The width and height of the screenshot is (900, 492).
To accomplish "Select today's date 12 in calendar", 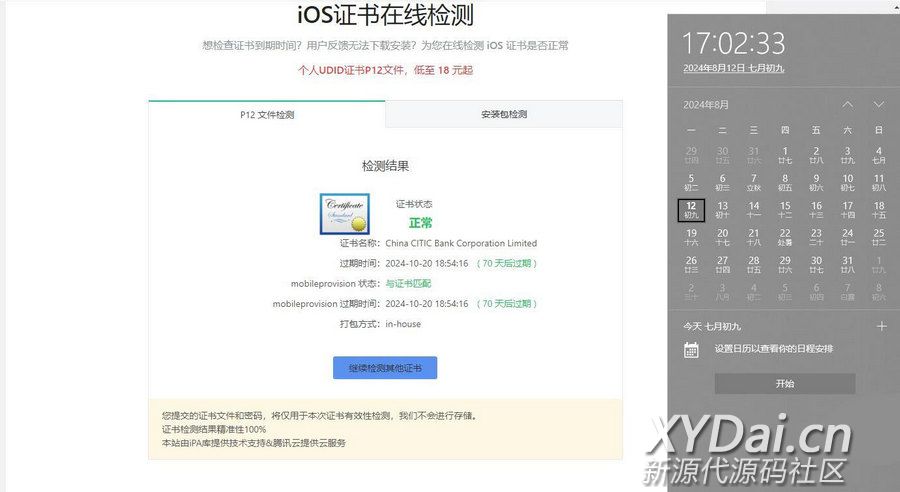I will pyautogui.click(x=691, y=210).
